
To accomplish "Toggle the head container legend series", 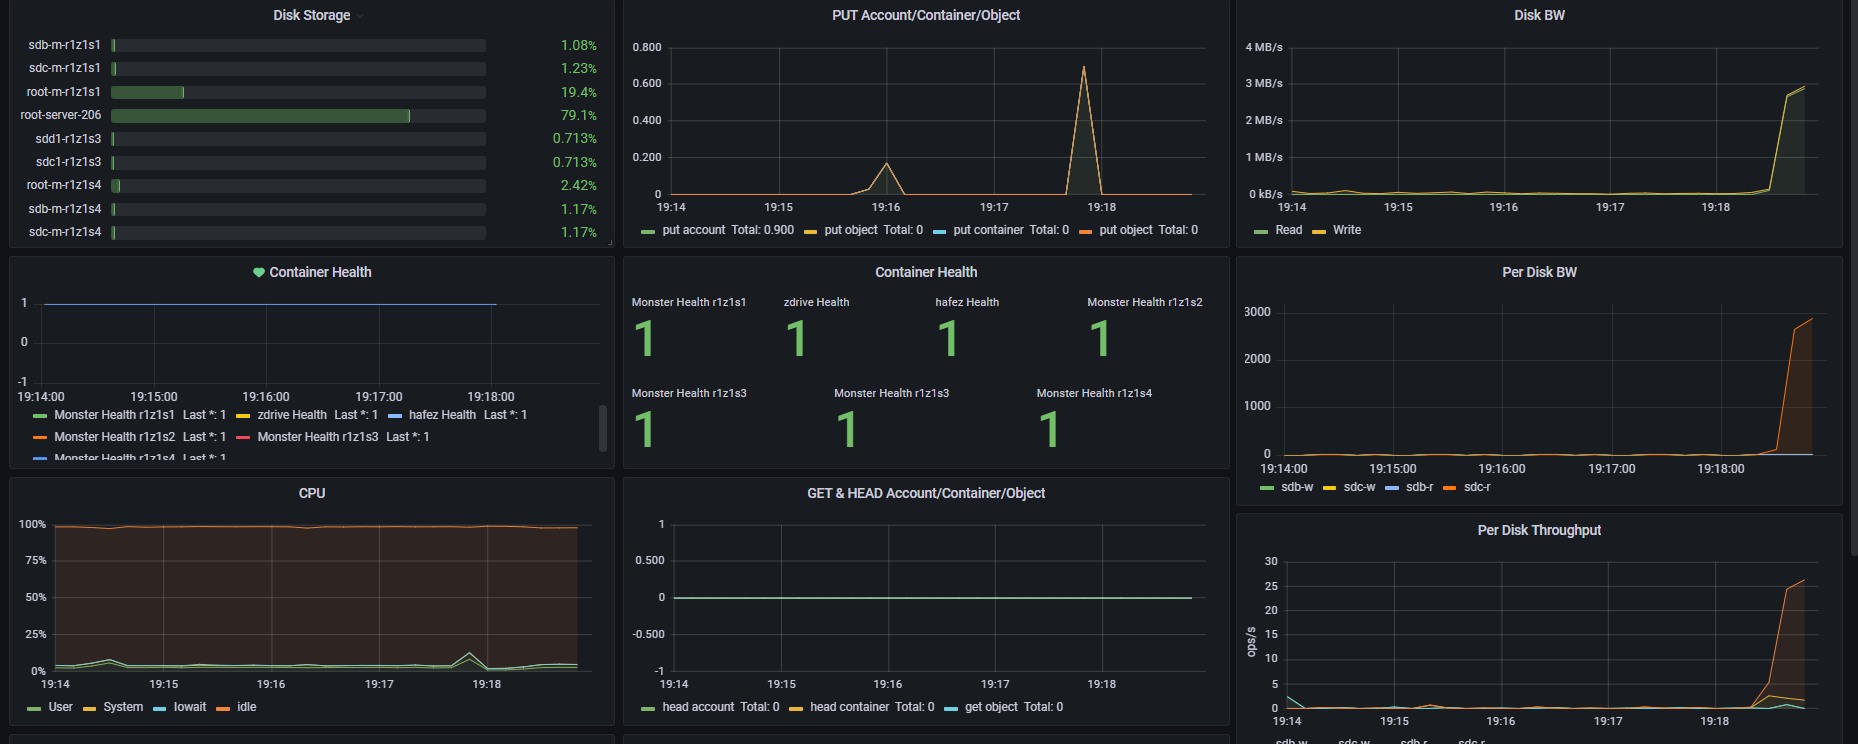I will click(x=849, y=707).
